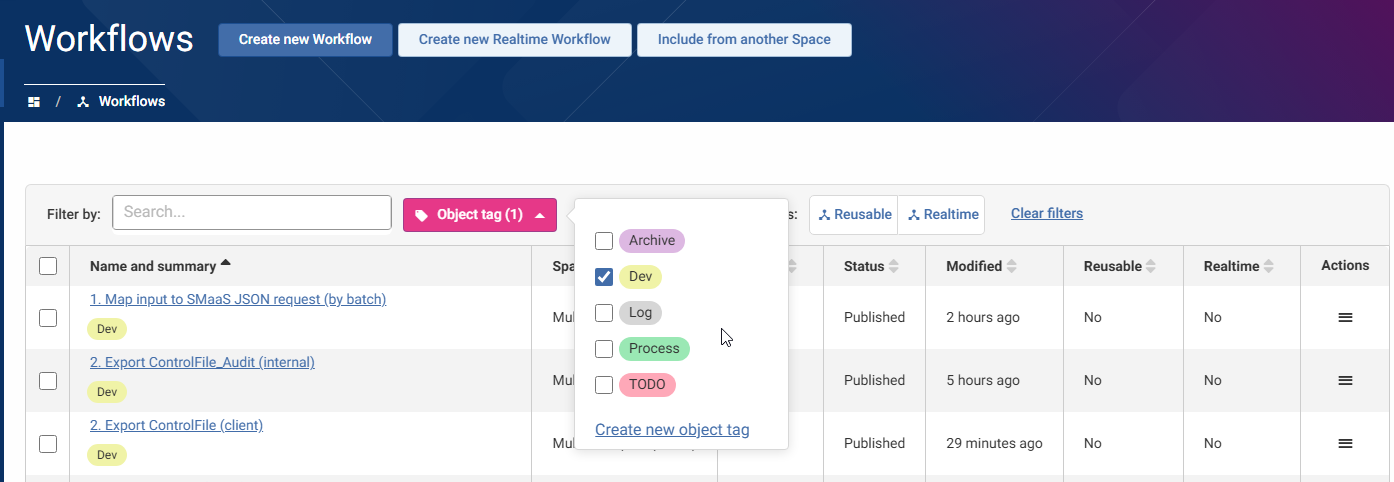Click the Clear filters link
The image size is (1394, 482).
coord(1047,213)
